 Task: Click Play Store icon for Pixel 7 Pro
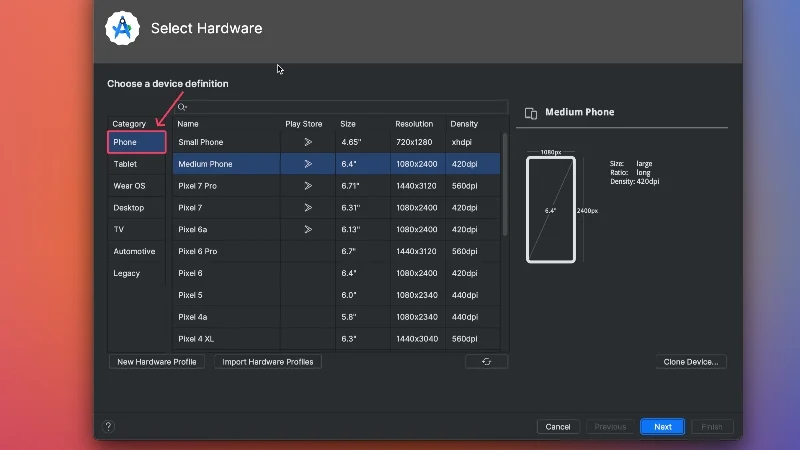point(308,186)
